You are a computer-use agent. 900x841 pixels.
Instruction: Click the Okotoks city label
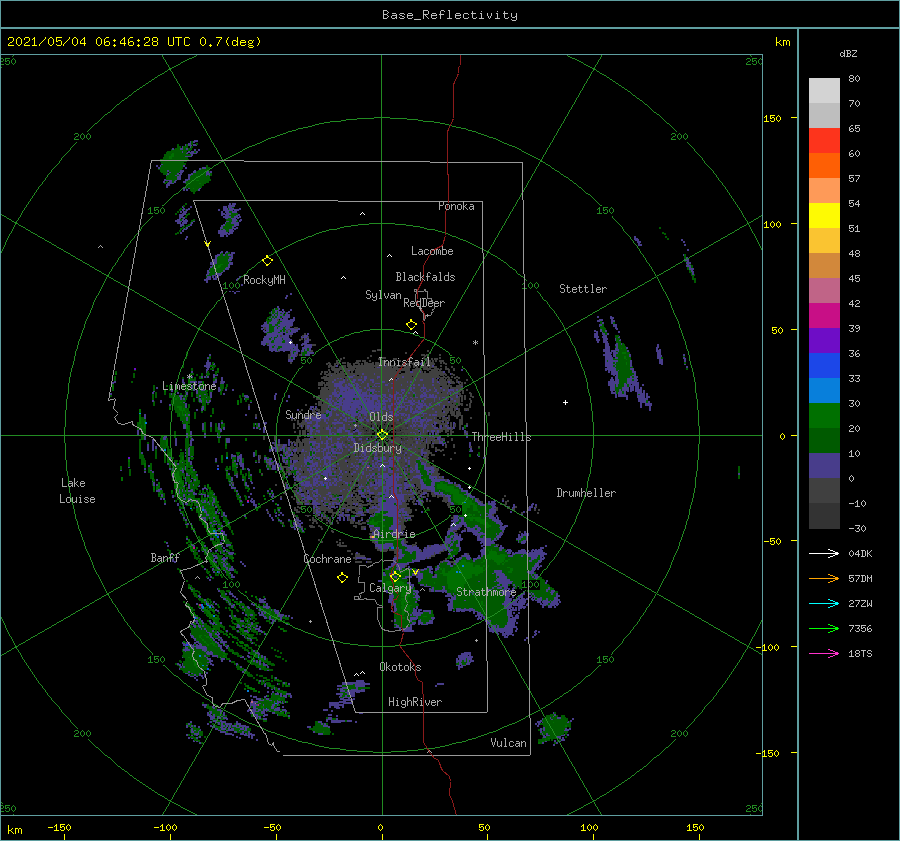point(400,666)
